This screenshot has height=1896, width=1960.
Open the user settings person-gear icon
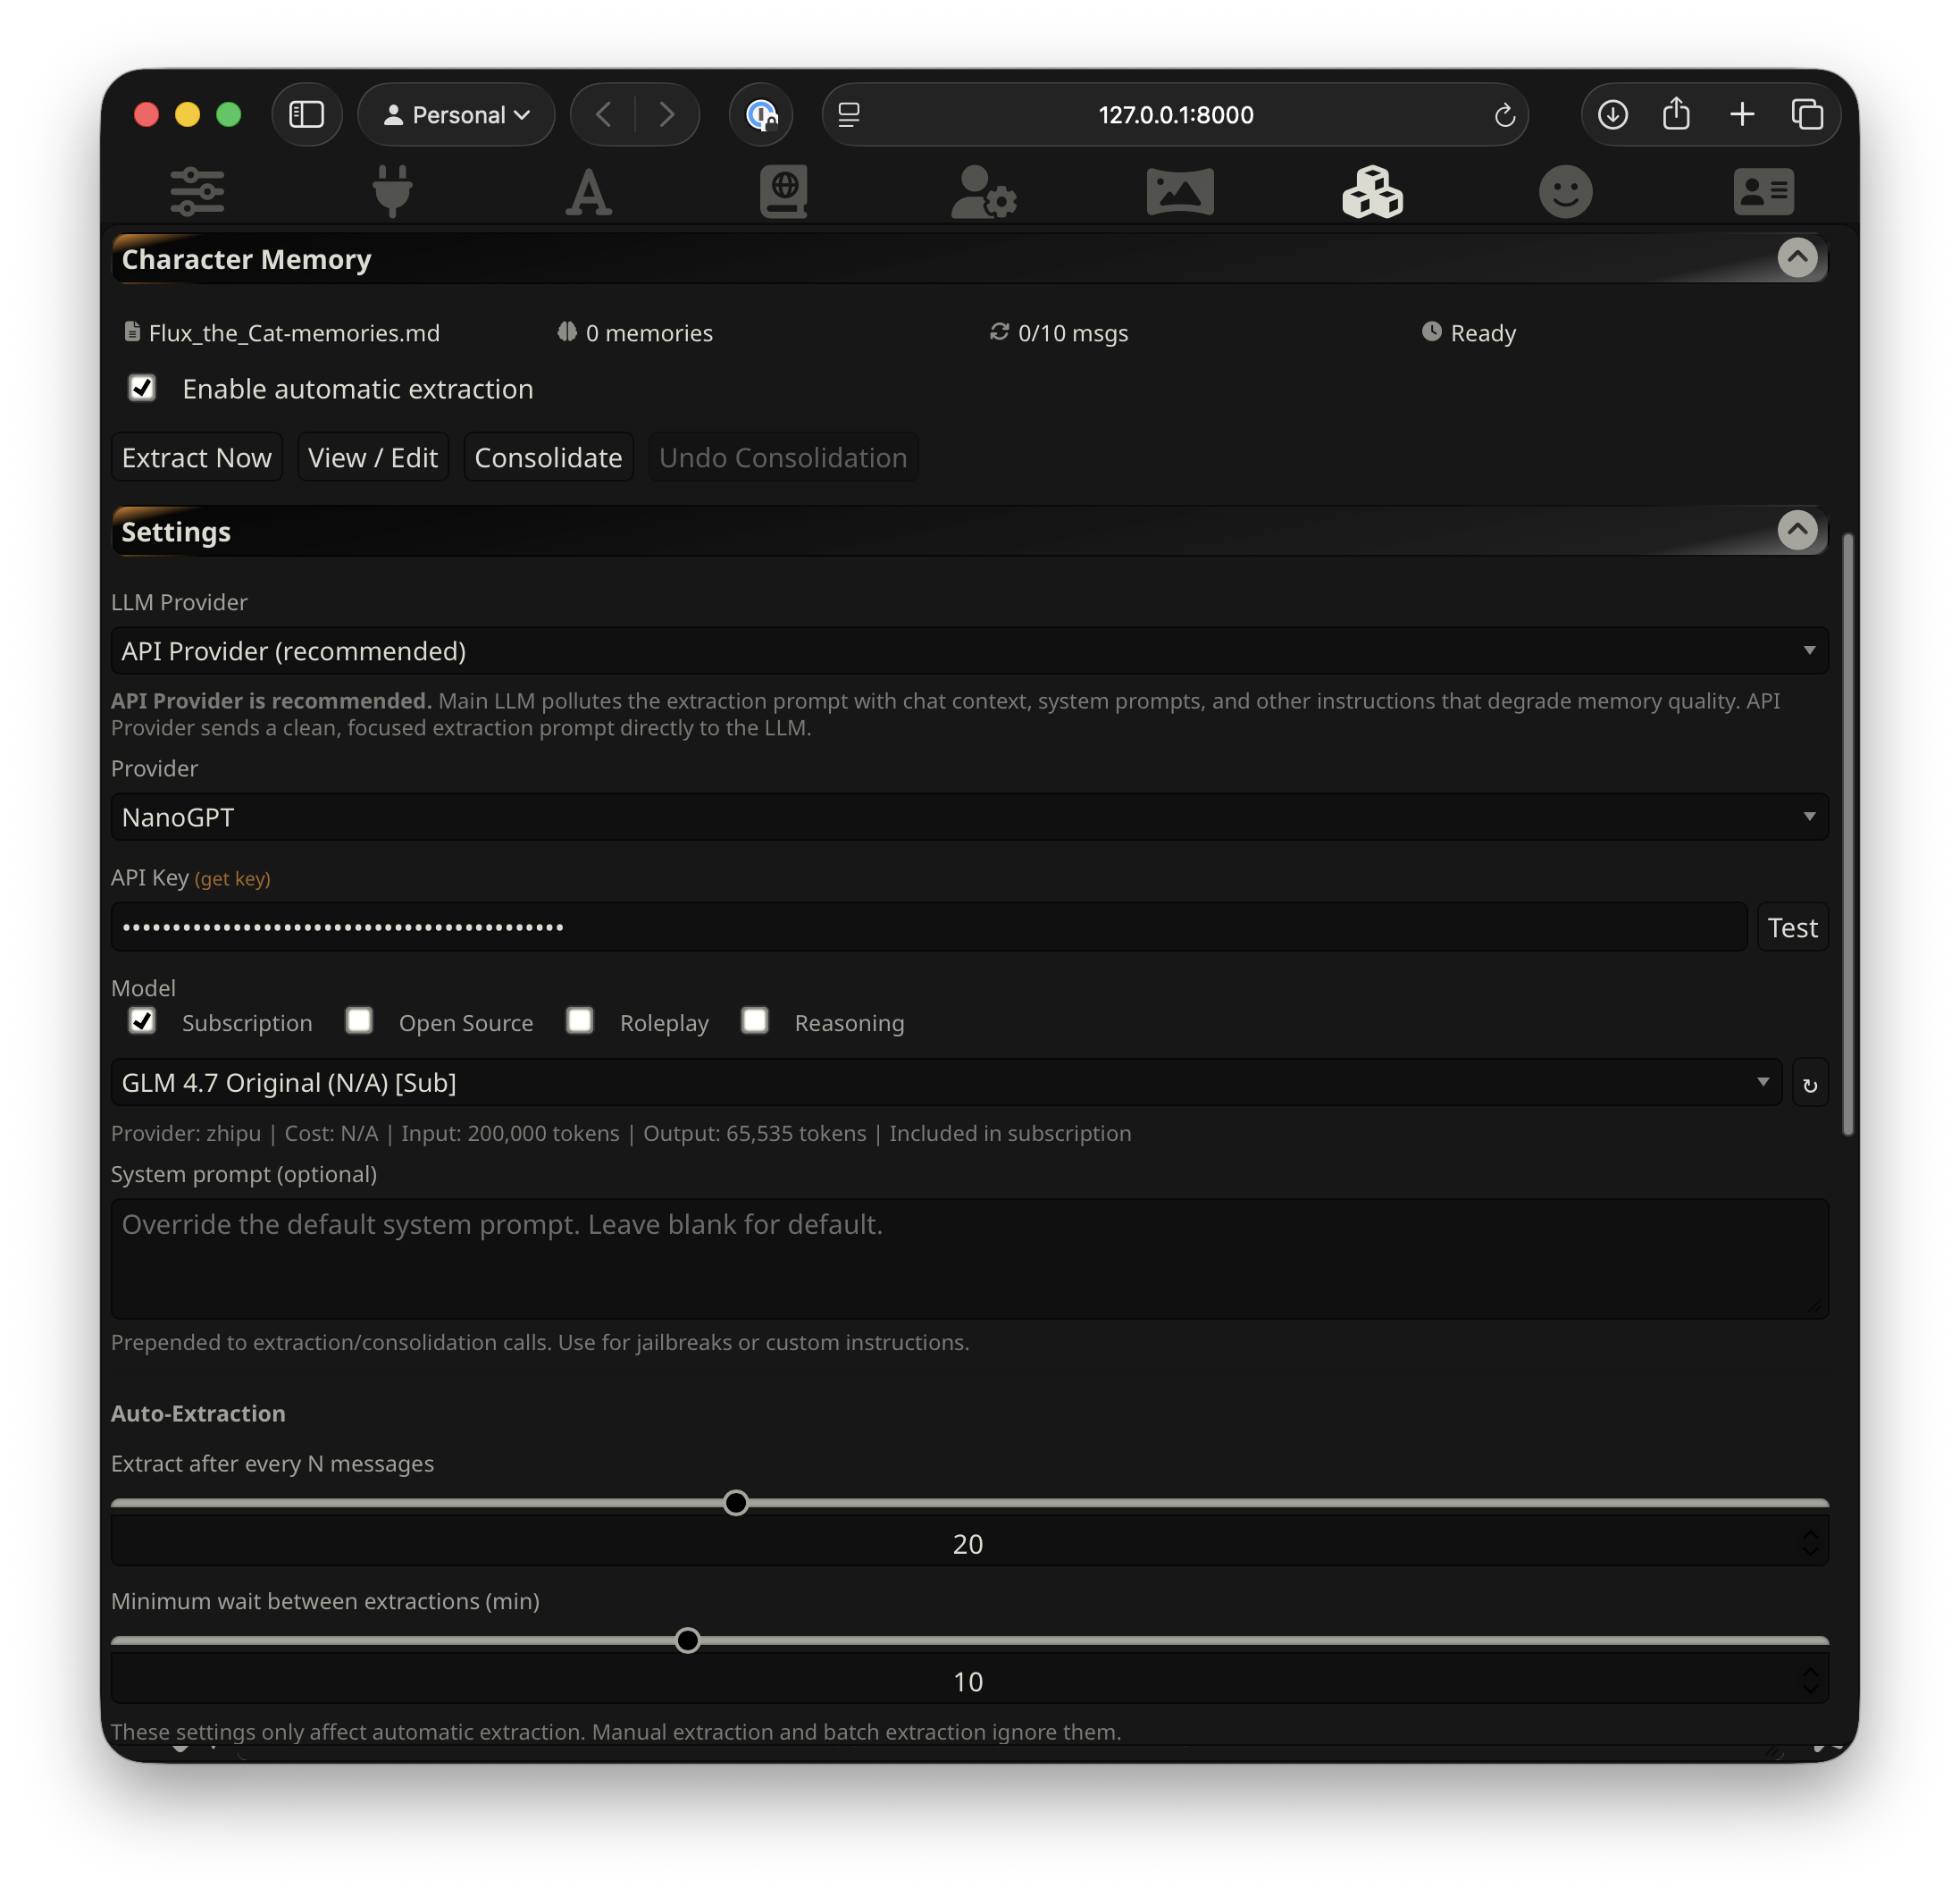(x=983, y=191)
